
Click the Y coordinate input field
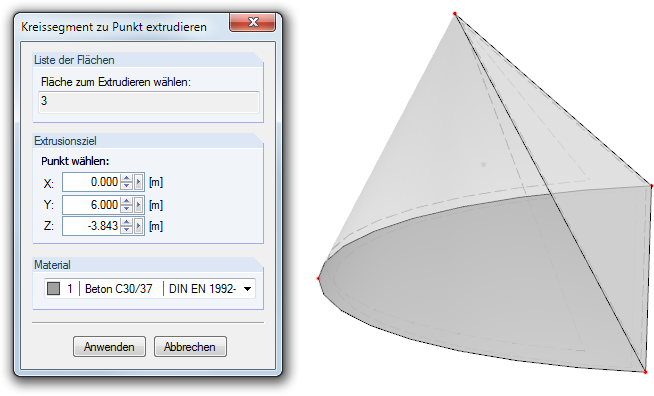[91, 205]
